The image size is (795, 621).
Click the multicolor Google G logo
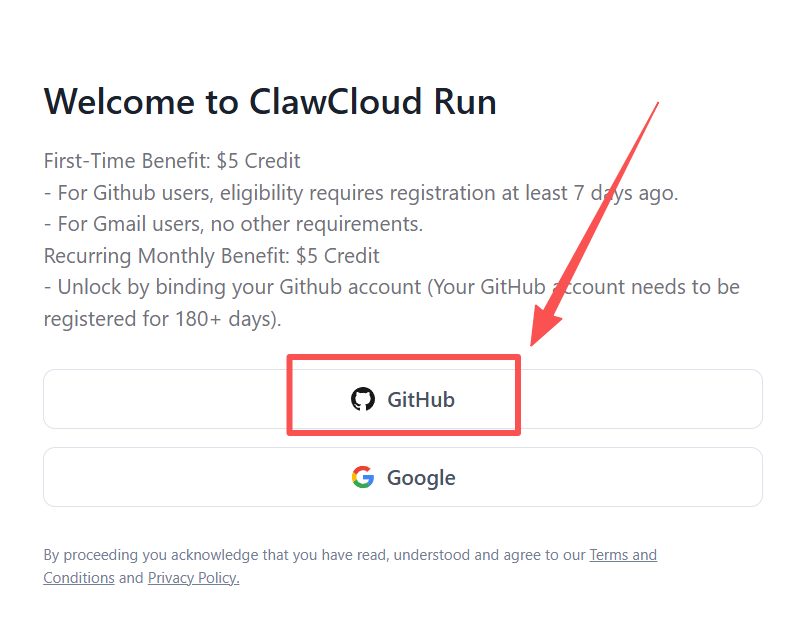point(363,478)
